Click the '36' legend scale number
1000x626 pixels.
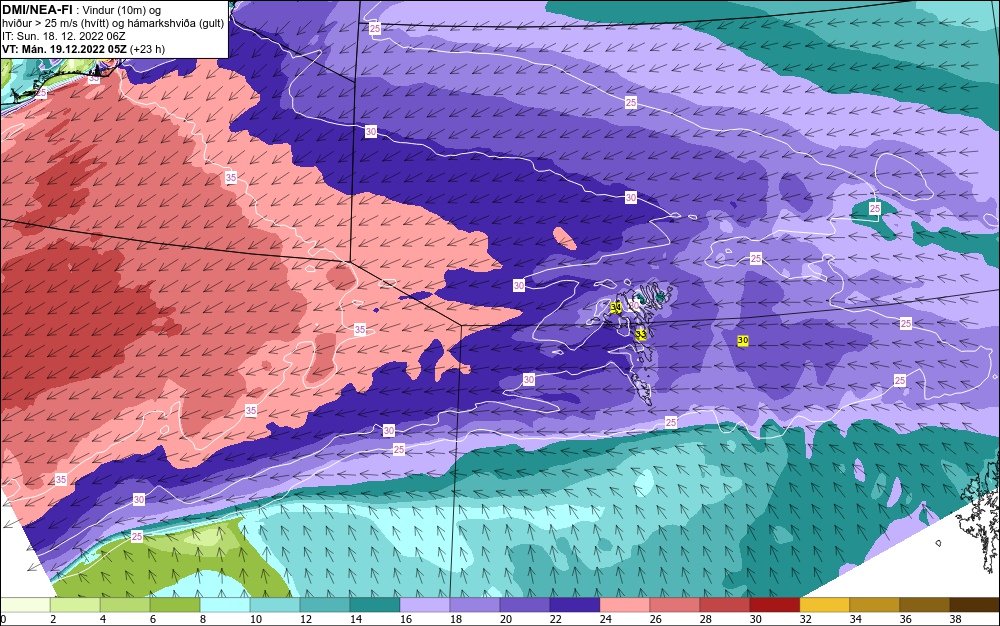tap(906, 619)
